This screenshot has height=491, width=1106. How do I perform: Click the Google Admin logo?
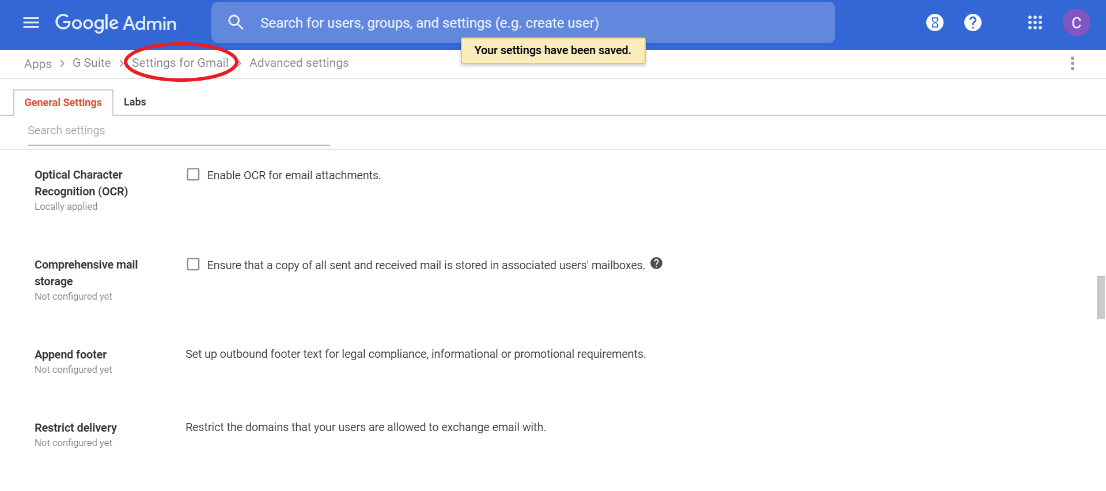(x=116, y=23)
